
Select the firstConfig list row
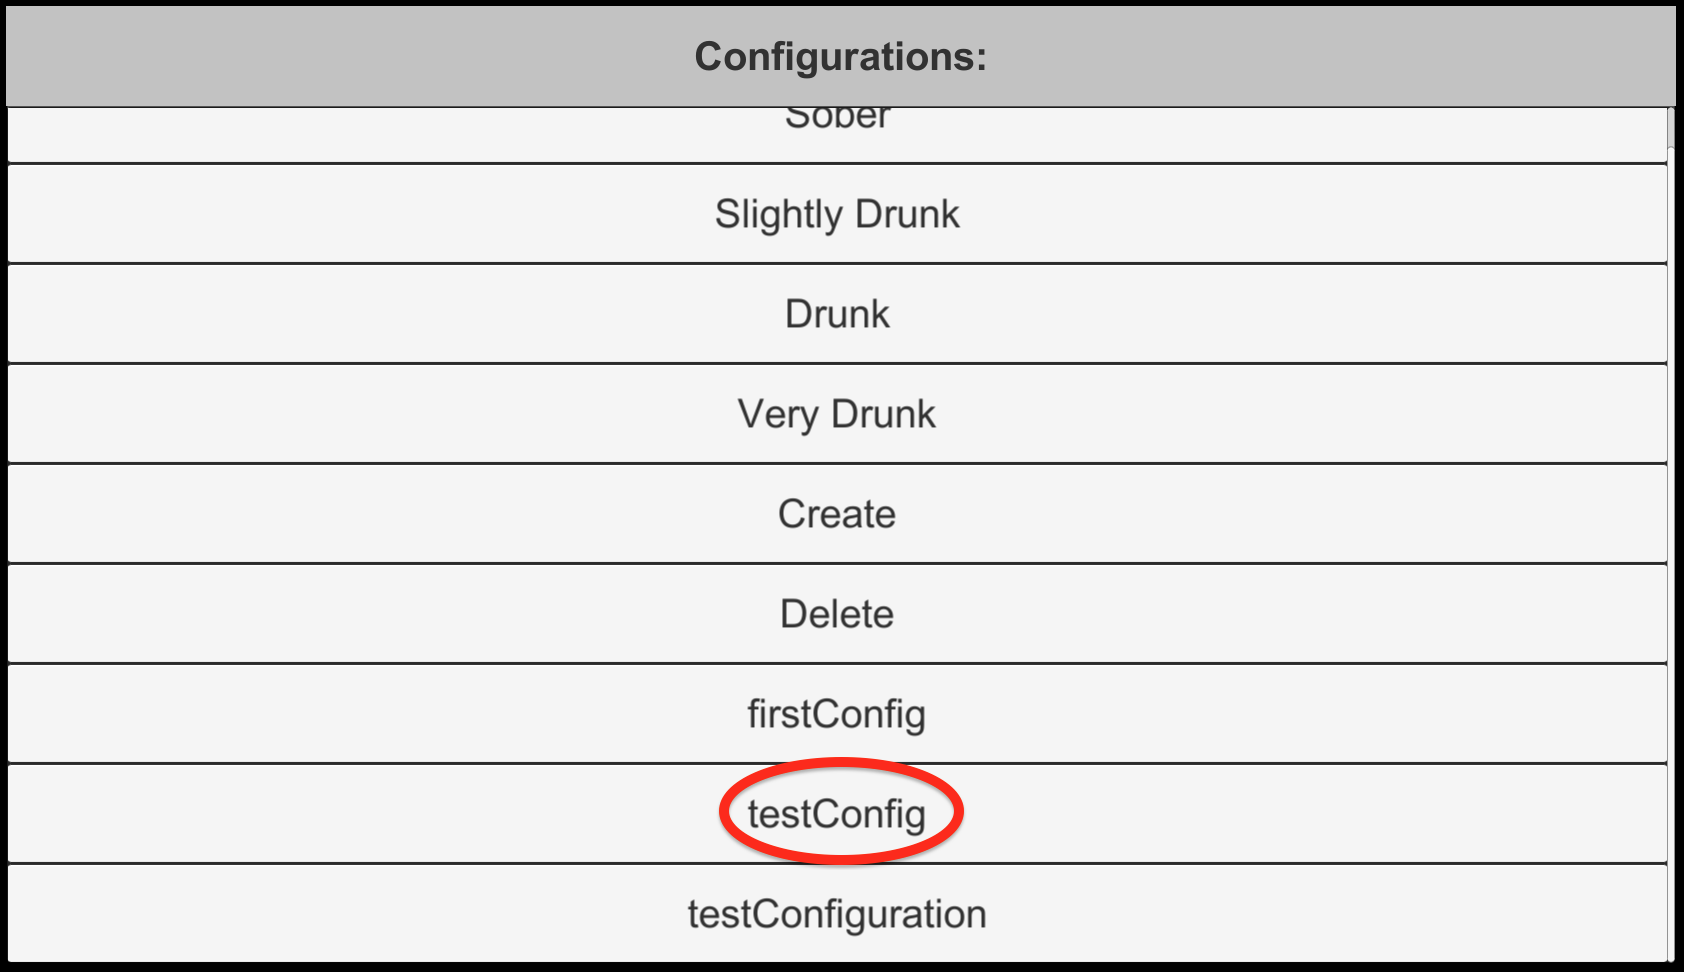(x=837, y=714)
